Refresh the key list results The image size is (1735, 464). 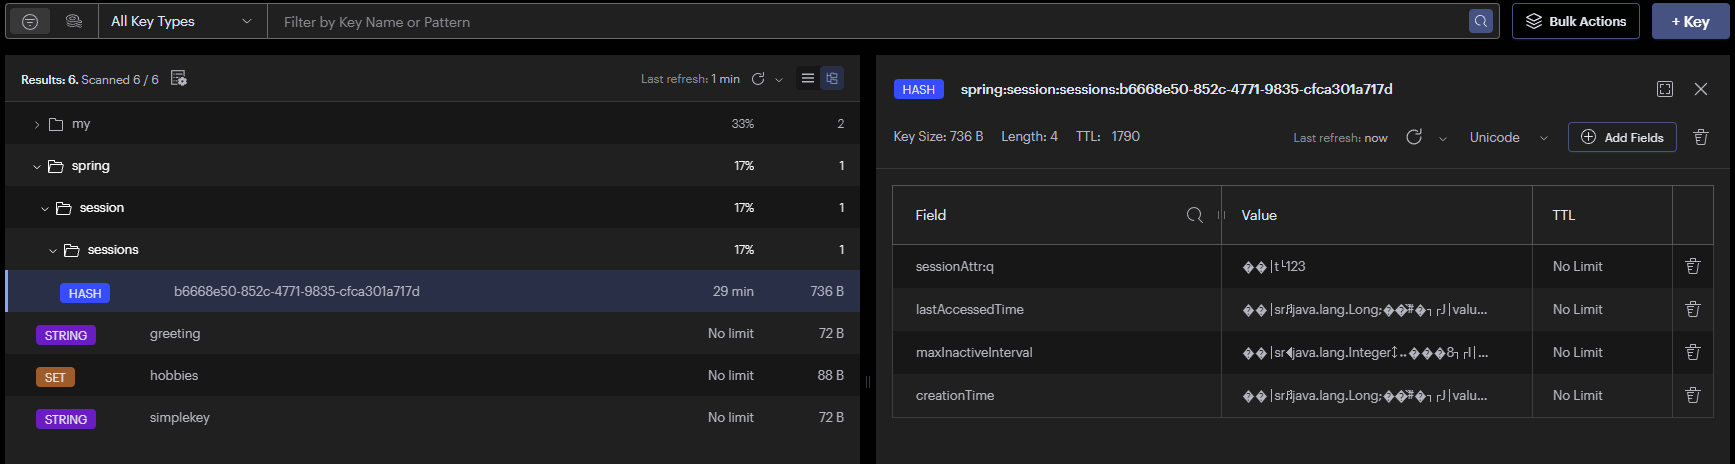point(758,79)
